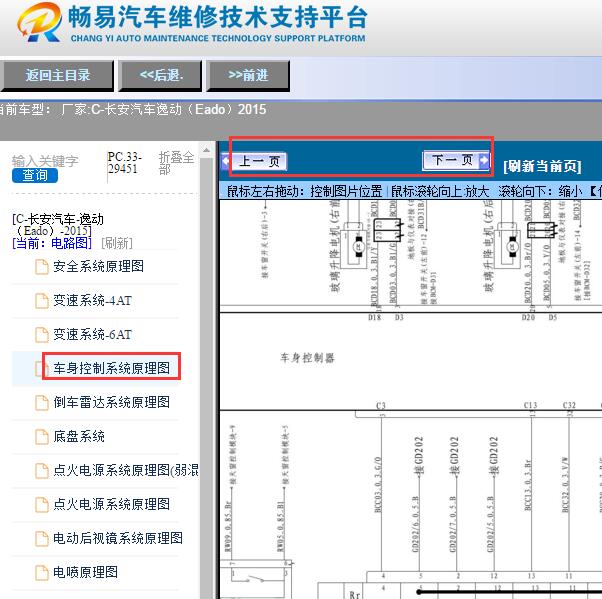Open 点火电源系统原理图(弱混 entry
602x599 pixels.
[126, 470]
